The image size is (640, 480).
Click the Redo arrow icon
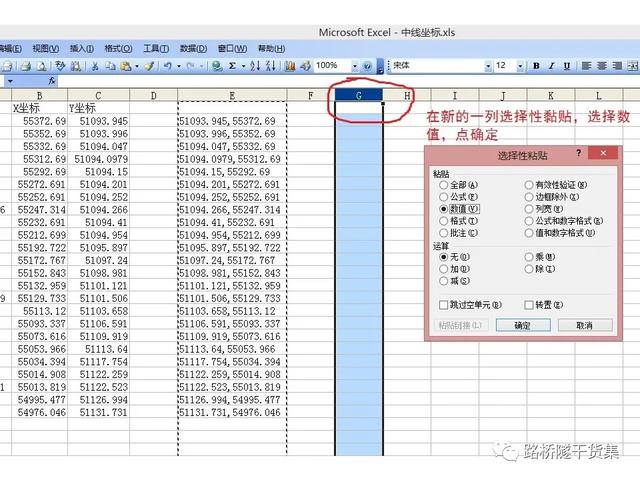tap(190, 66)
